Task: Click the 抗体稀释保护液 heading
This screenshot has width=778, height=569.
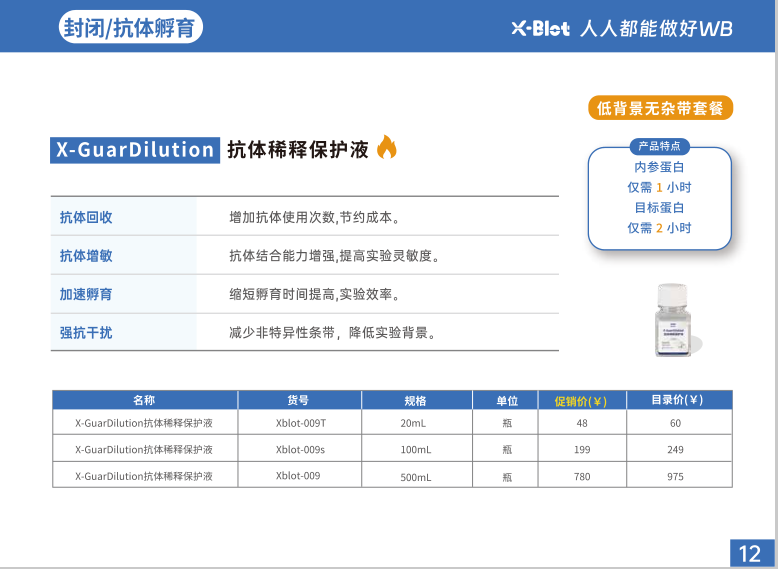Action: [298, 149]
